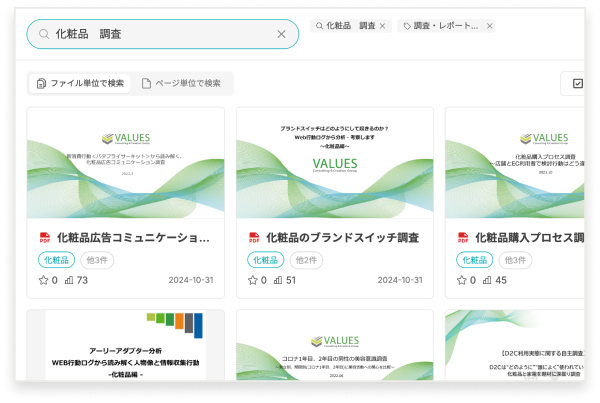
Task: Click the tag icon in 調査・レポート chip
Action: (407, 26)
